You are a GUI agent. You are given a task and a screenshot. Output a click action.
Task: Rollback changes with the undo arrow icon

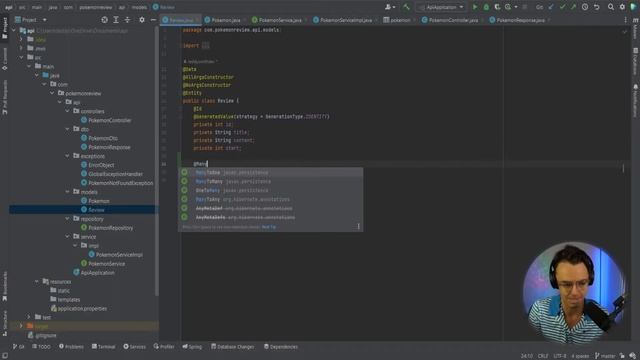coord(596,7)
